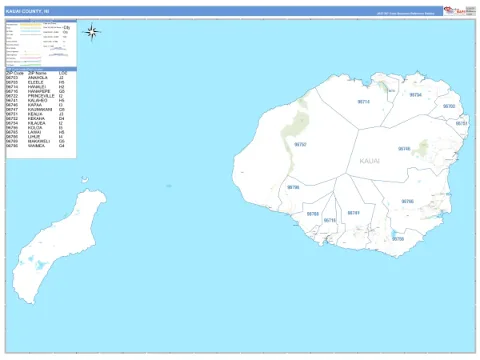Click the yellow line sample in the legend
Screen dimensions: 480x360
click(30, 24)
